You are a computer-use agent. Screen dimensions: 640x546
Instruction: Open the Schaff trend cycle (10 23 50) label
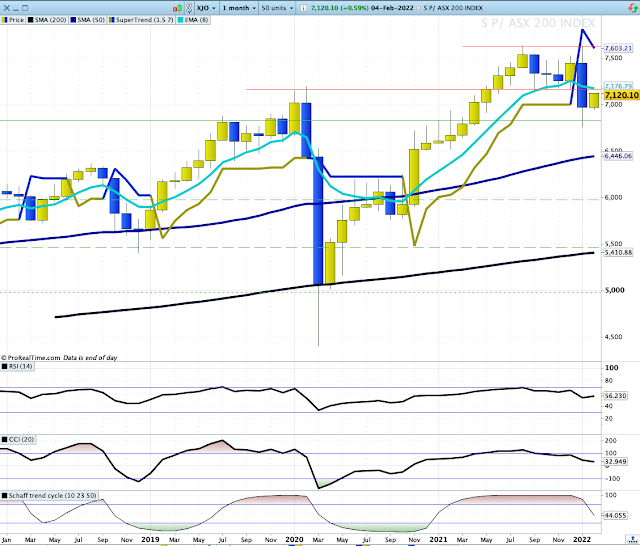49,495
